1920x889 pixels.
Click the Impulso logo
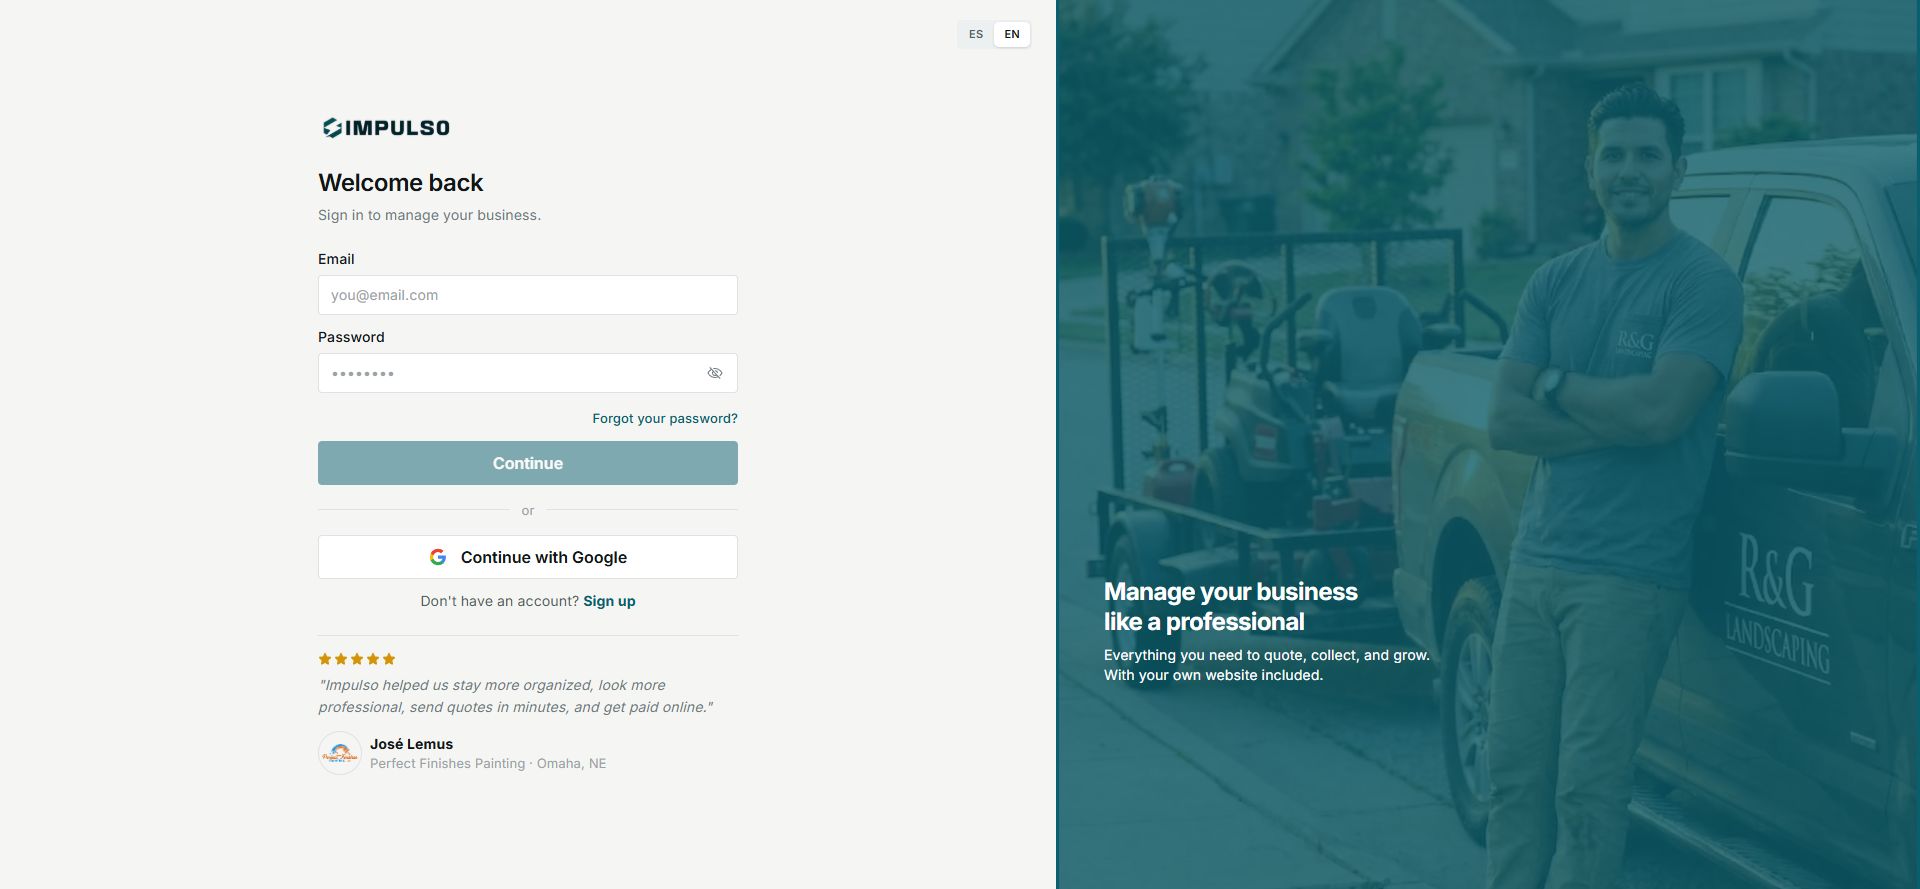[x=385, y=128]
